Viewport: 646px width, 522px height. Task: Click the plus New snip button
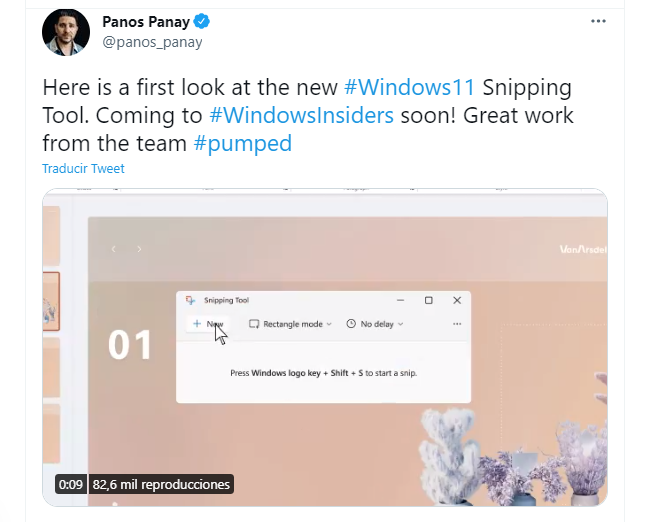point(208,324)
